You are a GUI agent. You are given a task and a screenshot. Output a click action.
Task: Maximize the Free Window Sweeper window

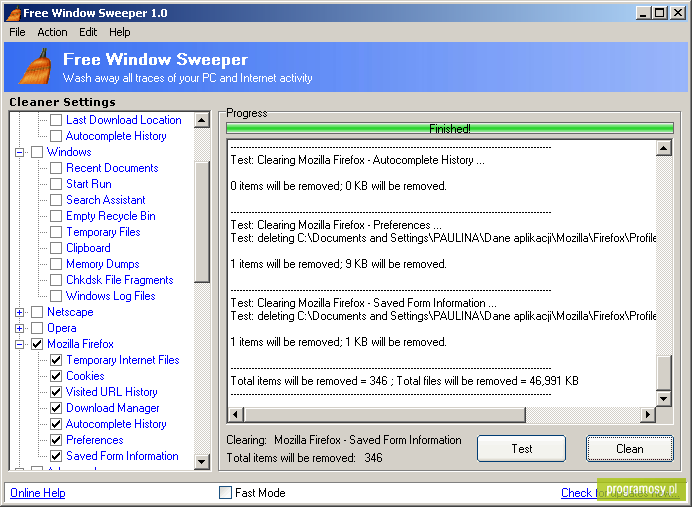(659, 13)
